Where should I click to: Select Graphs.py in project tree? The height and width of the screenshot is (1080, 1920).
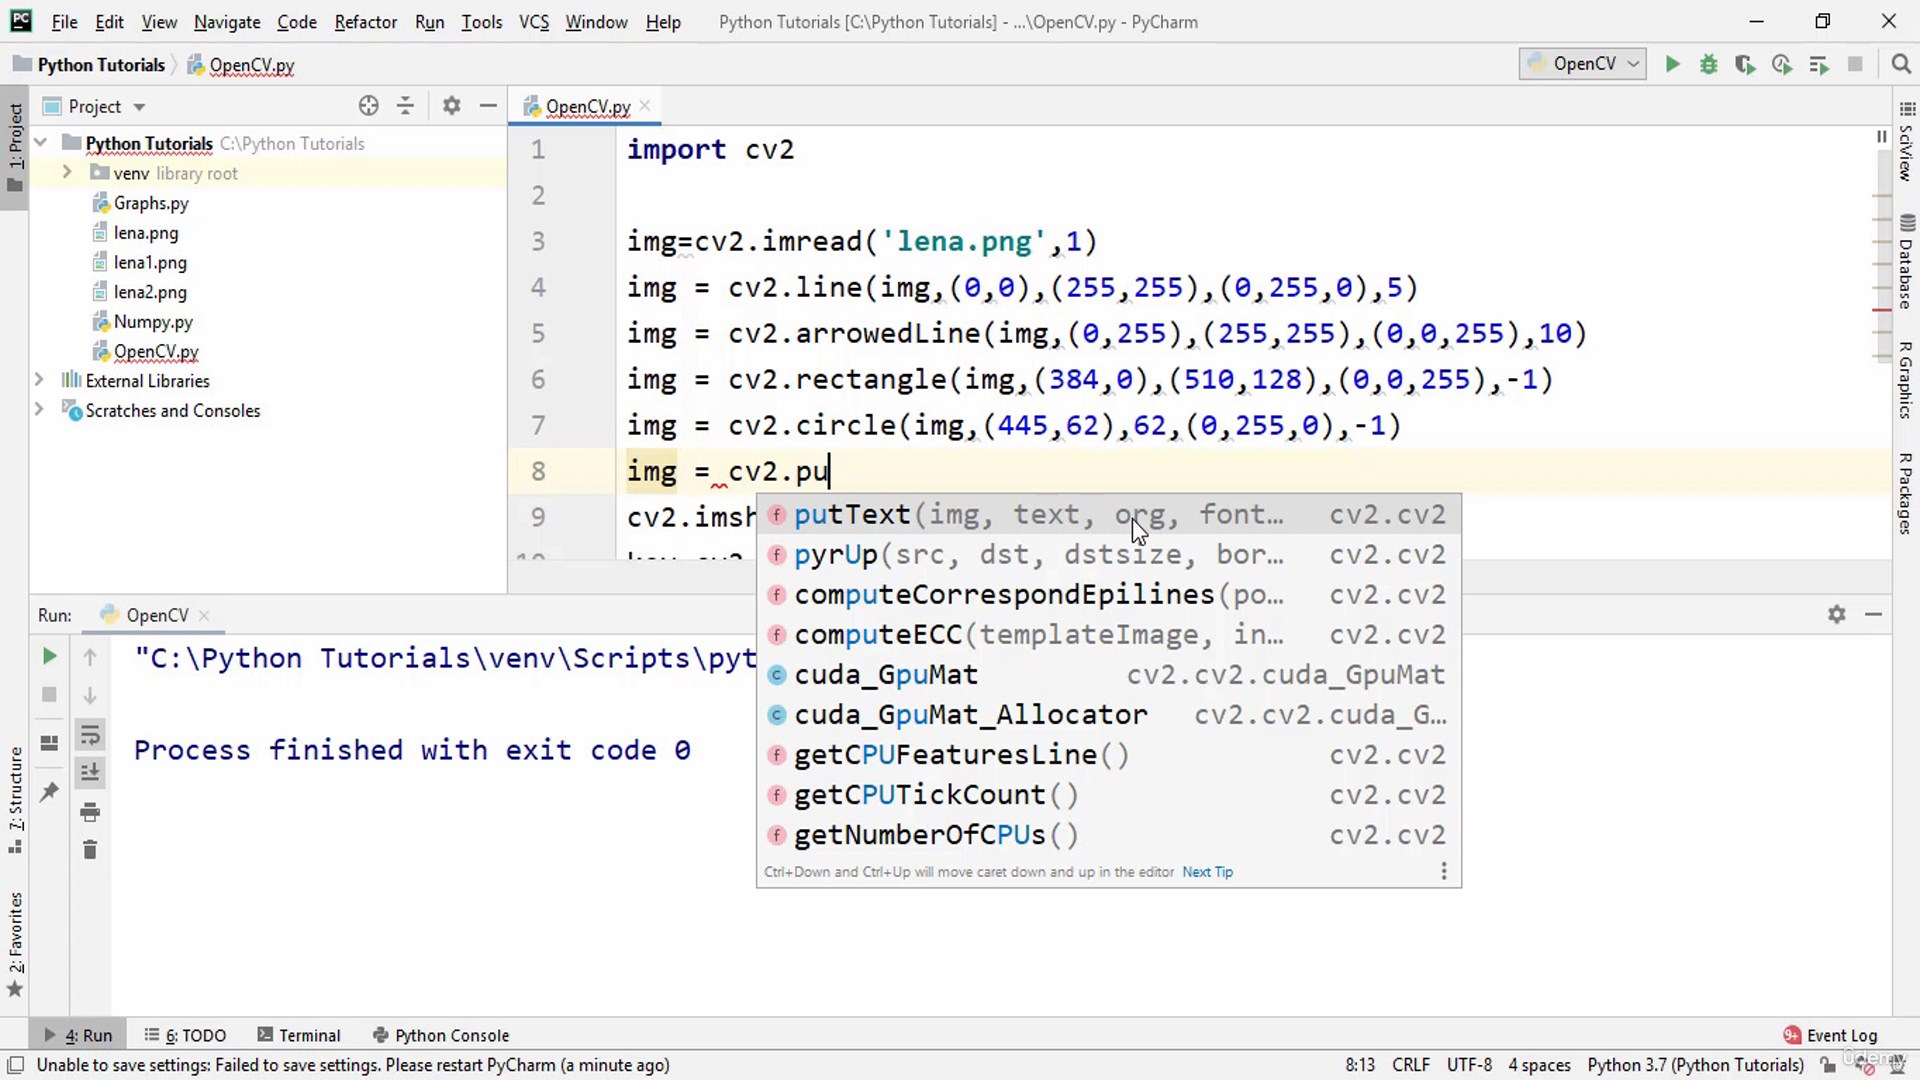[x=150, y=202]
